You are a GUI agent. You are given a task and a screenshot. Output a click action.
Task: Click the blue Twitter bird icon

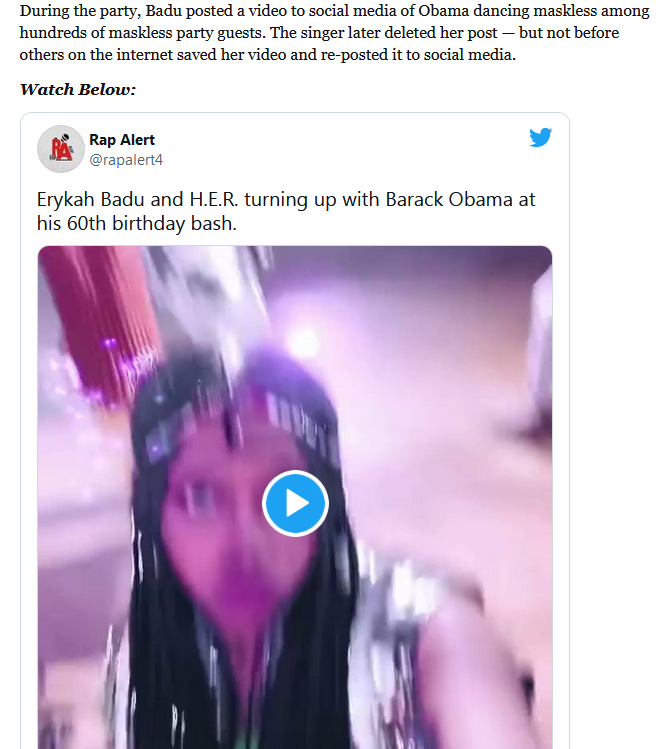pos(540,137)
